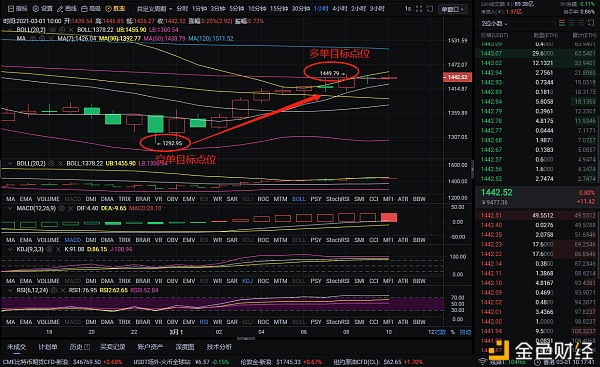Click the pop-out window icon beside fullscreen

430,8
